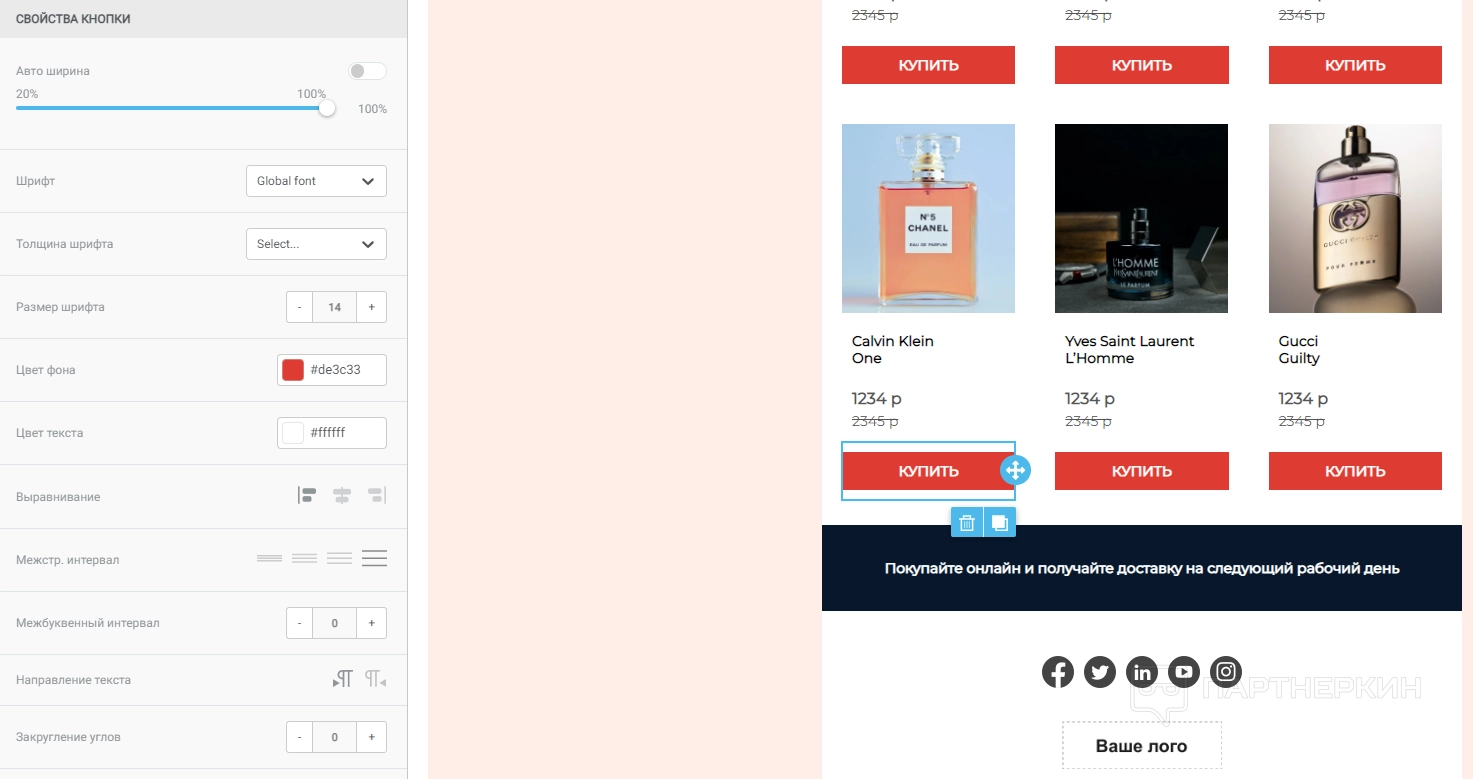This screenshot has width=1473, height=779.
Task: Increase the Размер шрифта value
Action: click(x=371, y=307)
